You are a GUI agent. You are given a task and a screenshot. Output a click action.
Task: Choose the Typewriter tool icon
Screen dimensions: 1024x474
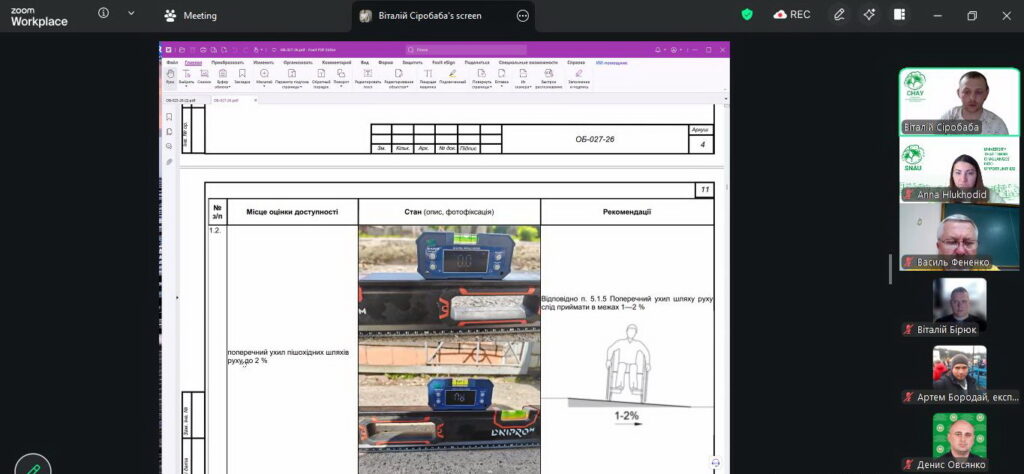click(x=428, y=77)
